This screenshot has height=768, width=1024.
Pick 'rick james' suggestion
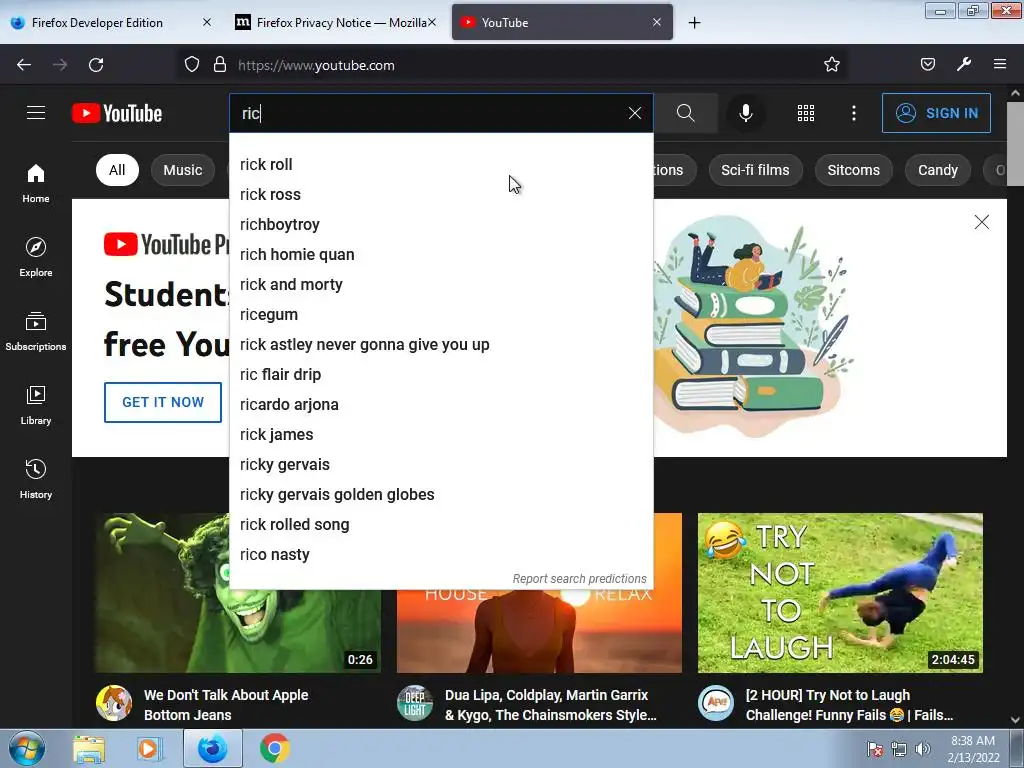(441, 435)
